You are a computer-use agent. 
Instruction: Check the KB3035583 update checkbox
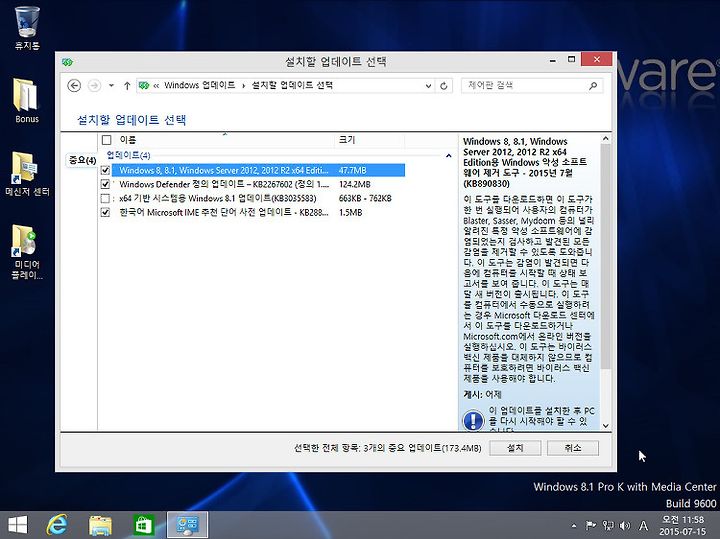[106, 198]
